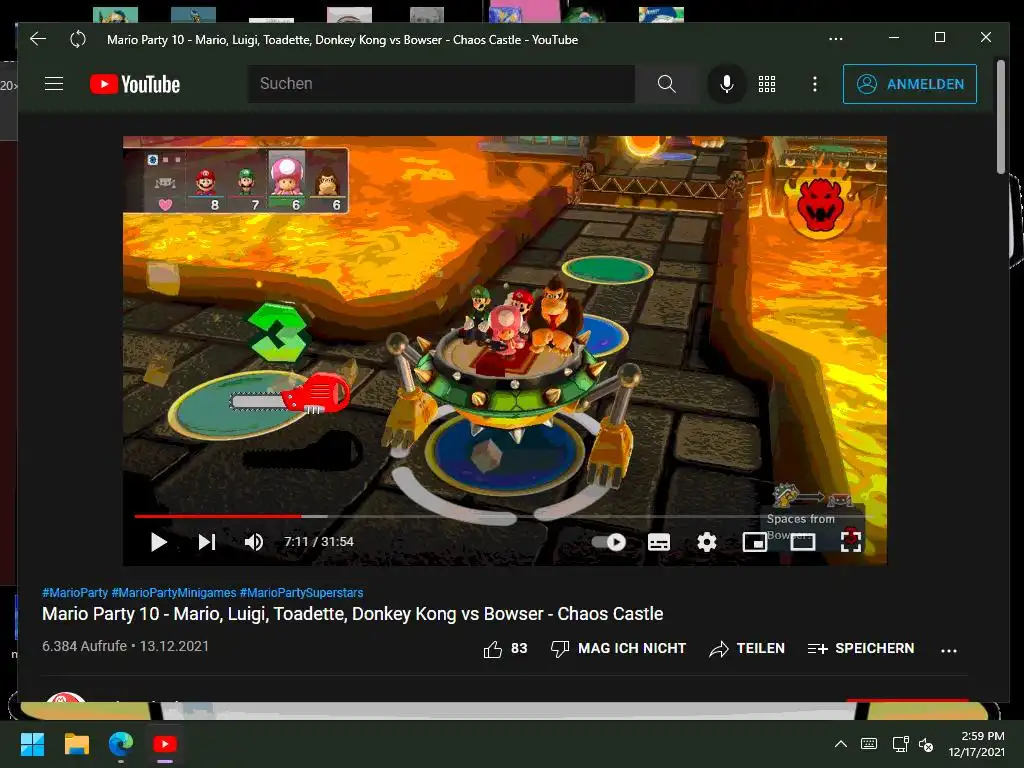Enable miniplayer mode
Viewport: 1024px width, 768px height.
[x=754, y=542]
